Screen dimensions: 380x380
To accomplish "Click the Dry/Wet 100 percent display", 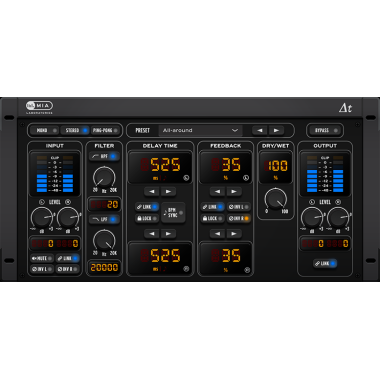I will [276, 167].
